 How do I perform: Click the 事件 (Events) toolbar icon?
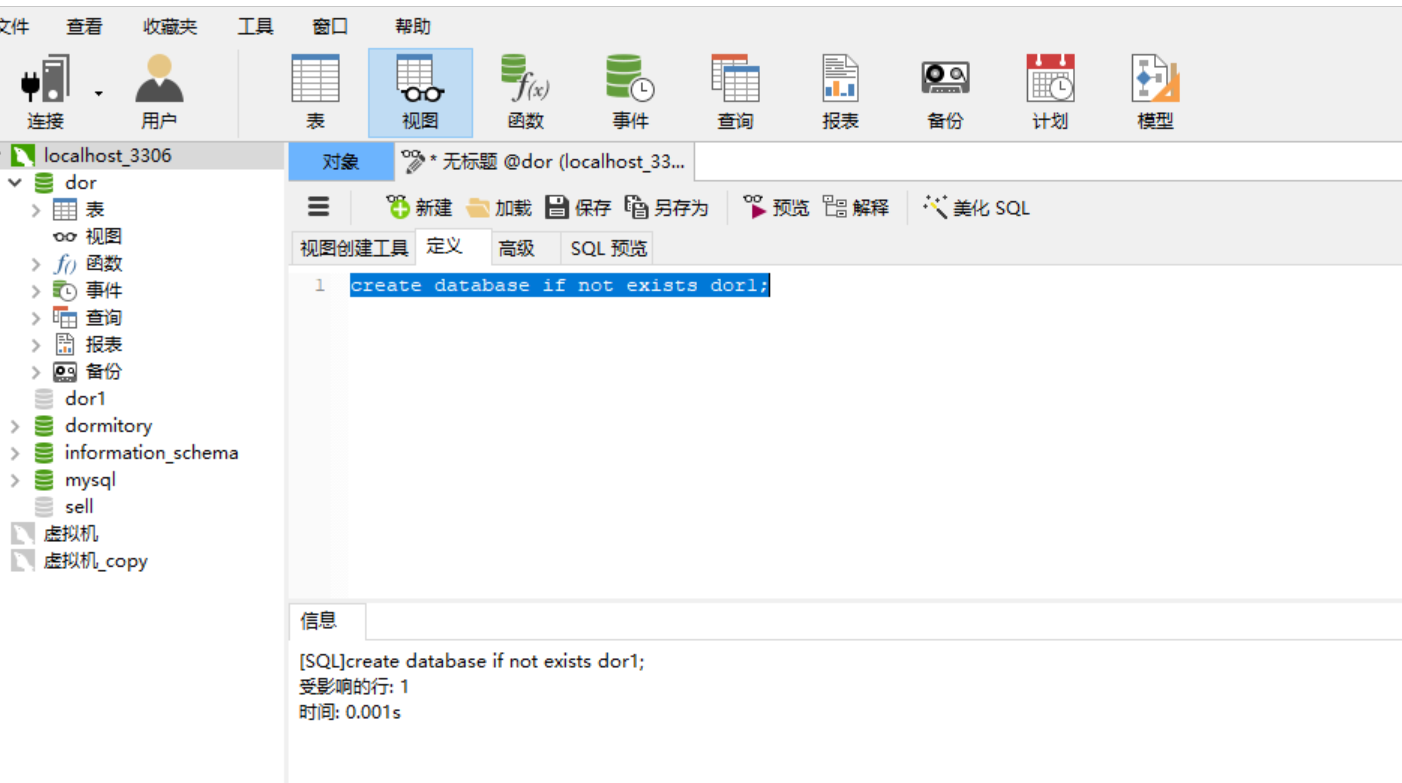point(628,91)
